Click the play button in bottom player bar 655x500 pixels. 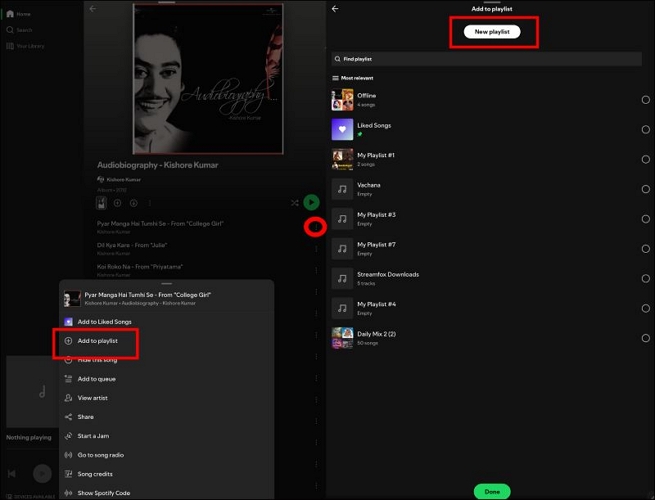[x=42, y=473]
